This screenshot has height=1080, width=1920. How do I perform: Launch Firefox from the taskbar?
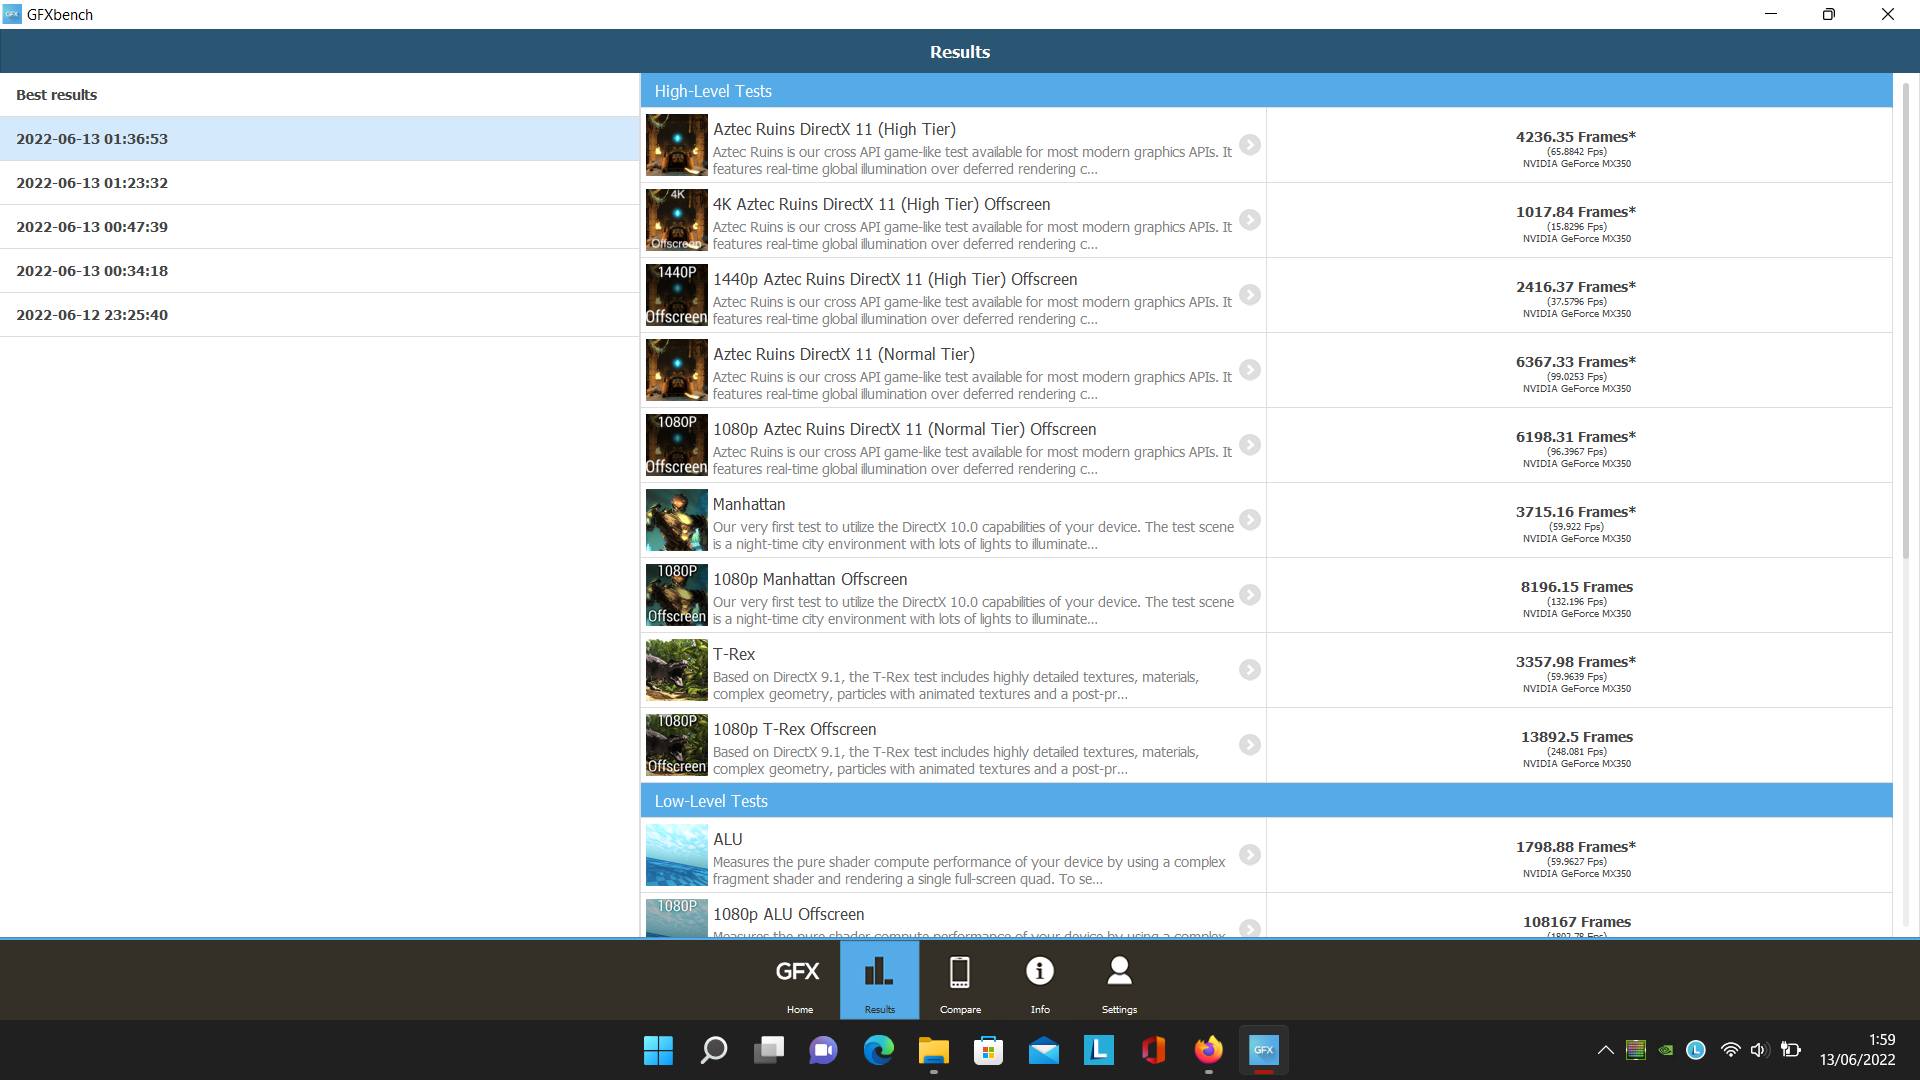(1208, 1050)
